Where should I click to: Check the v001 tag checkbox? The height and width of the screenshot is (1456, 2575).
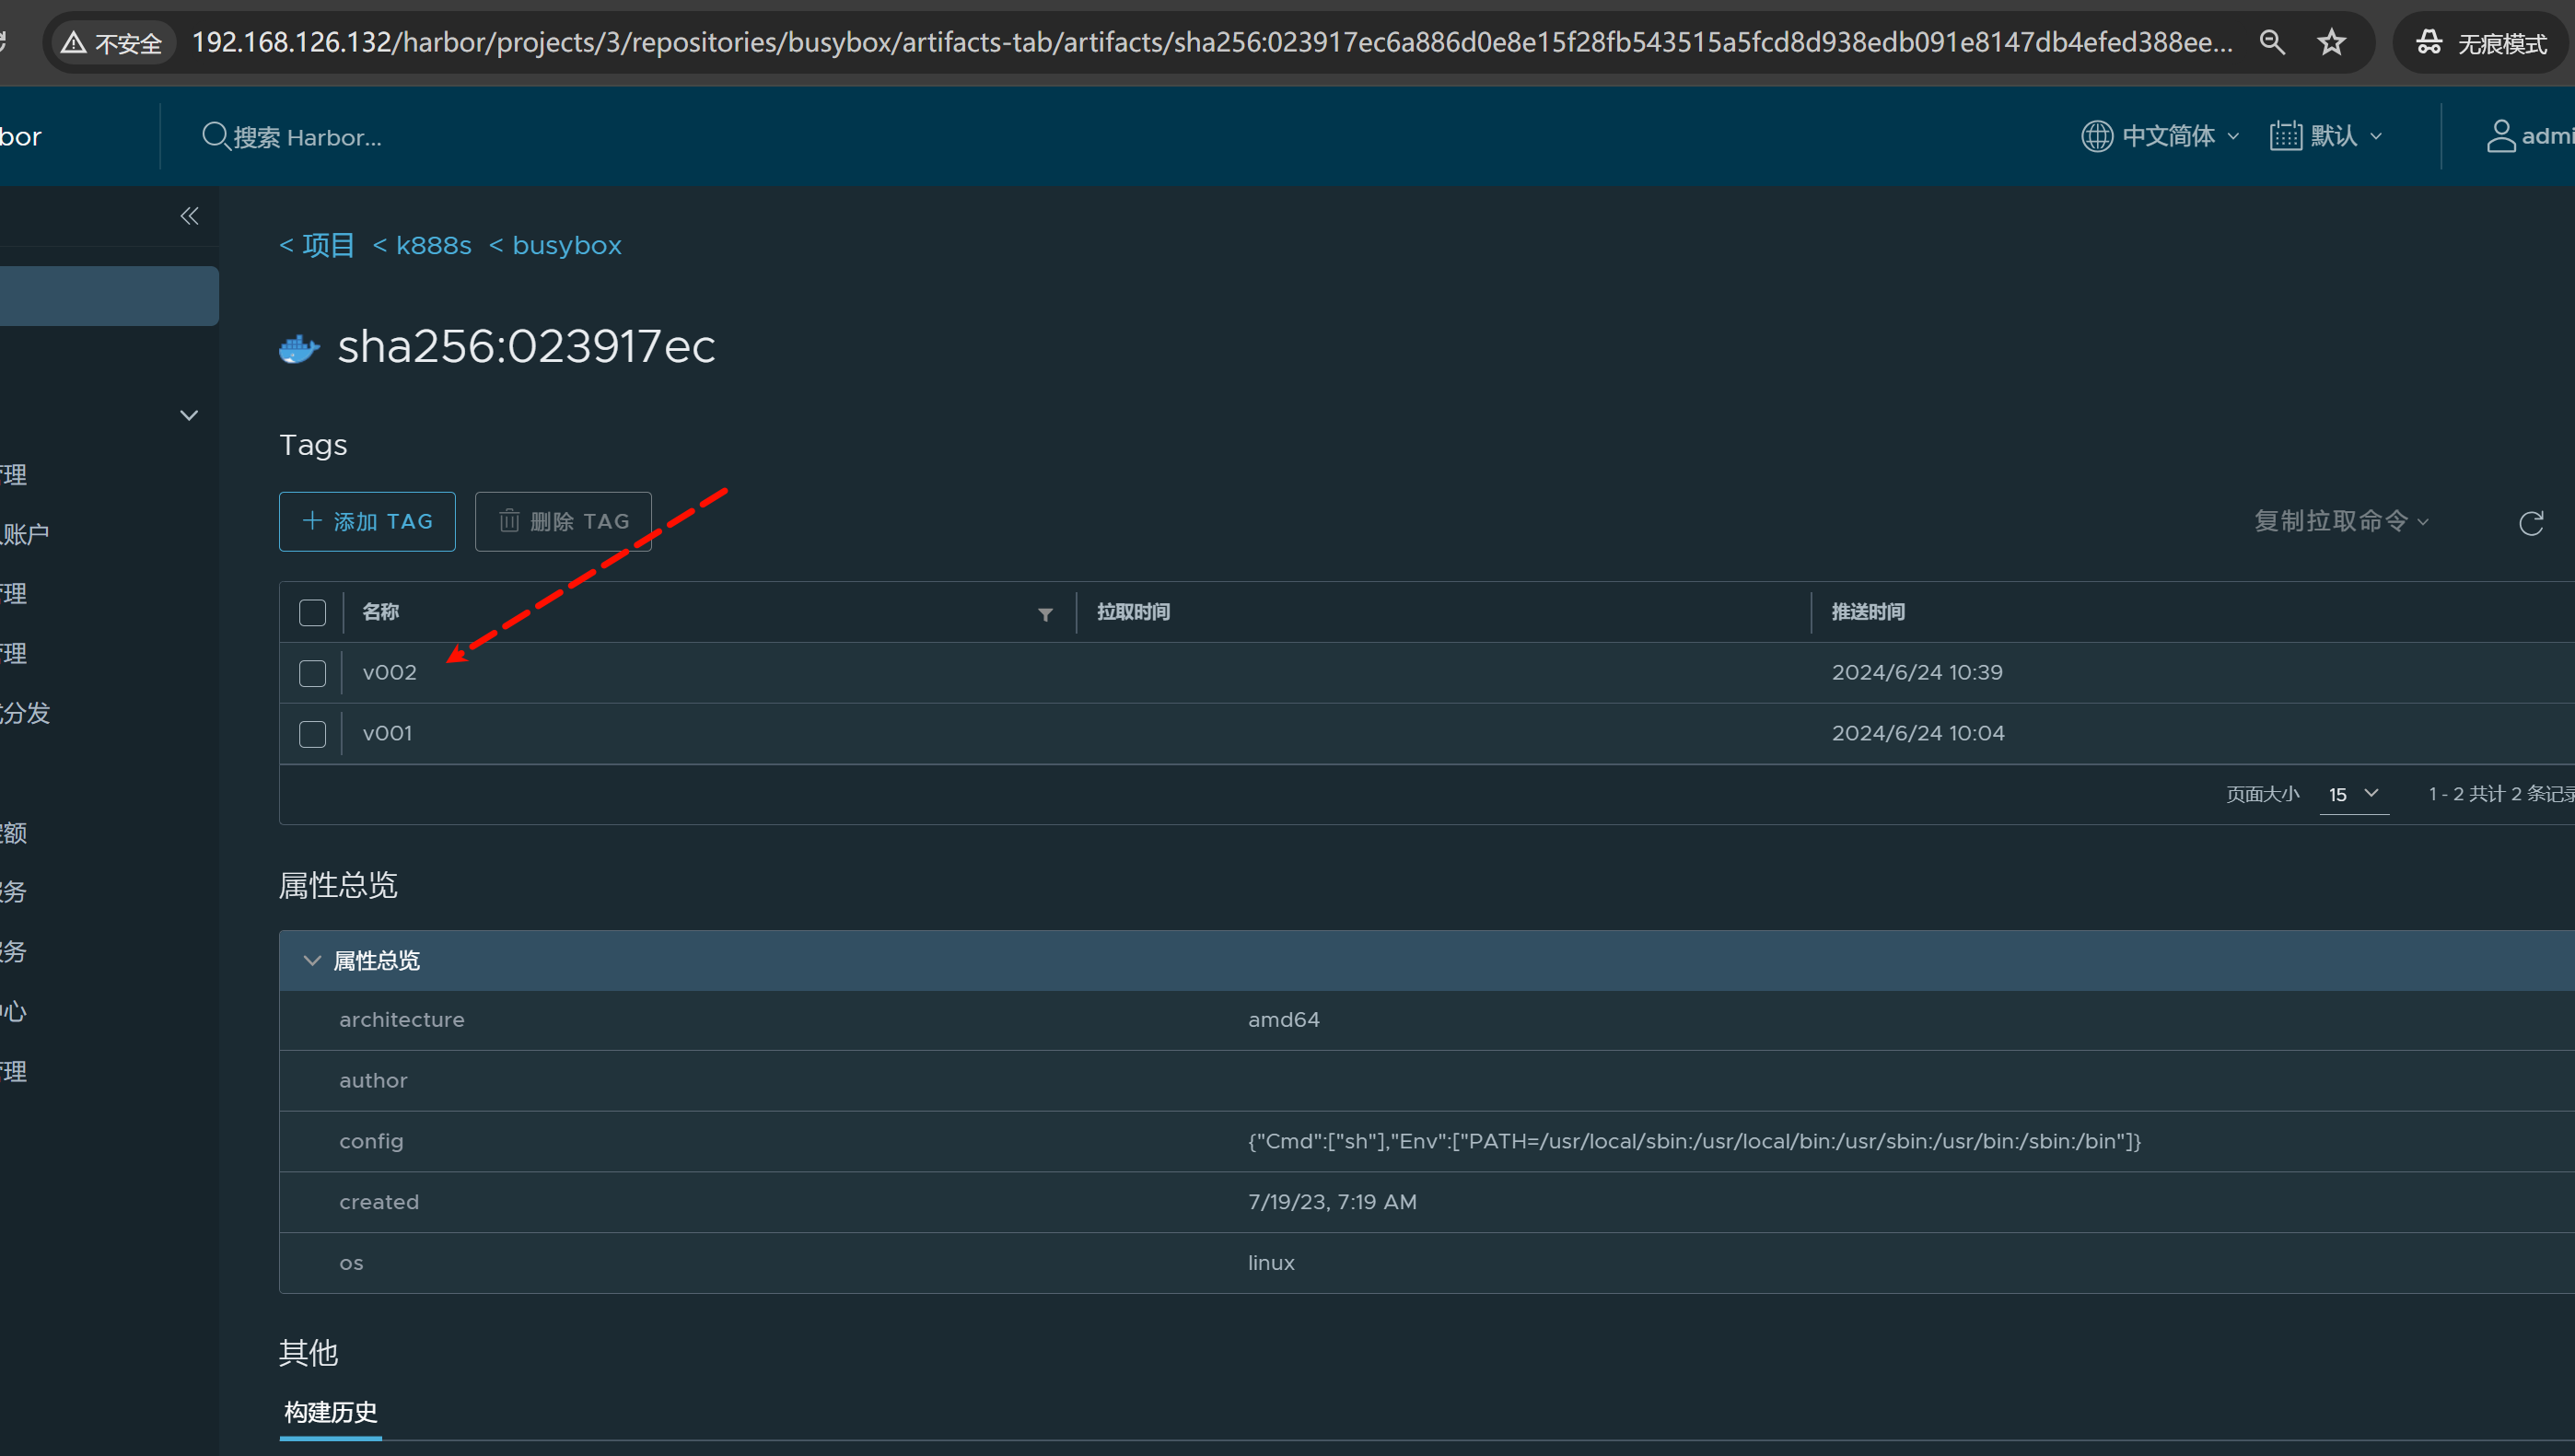pos(312,734)
